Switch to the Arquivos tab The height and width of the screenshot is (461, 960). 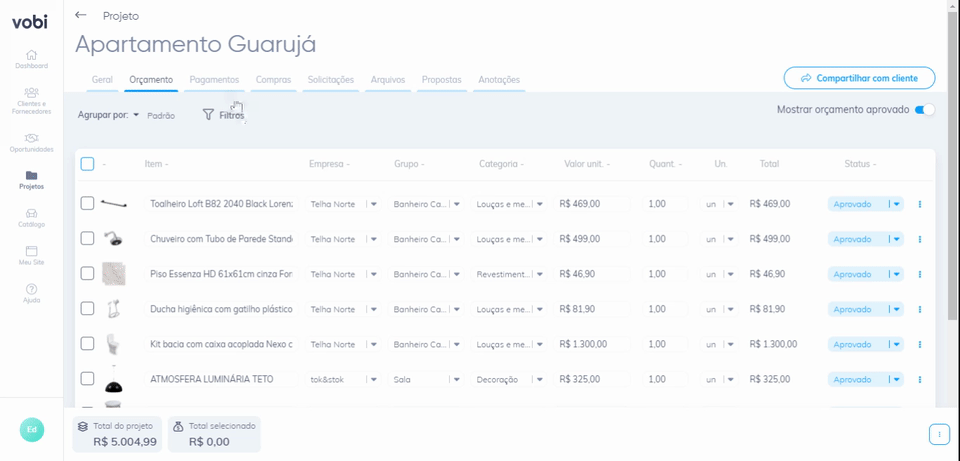(x=388, y=80)
